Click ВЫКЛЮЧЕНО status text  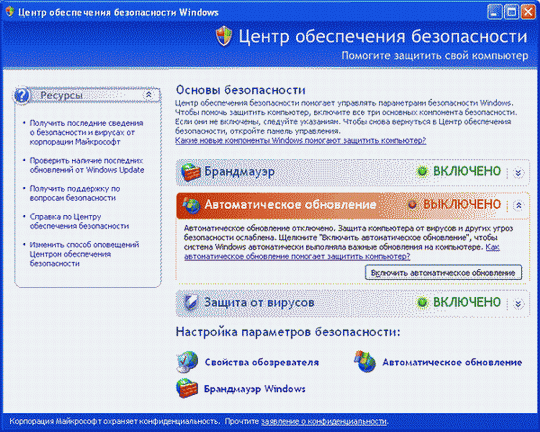[x=462, y=204]
